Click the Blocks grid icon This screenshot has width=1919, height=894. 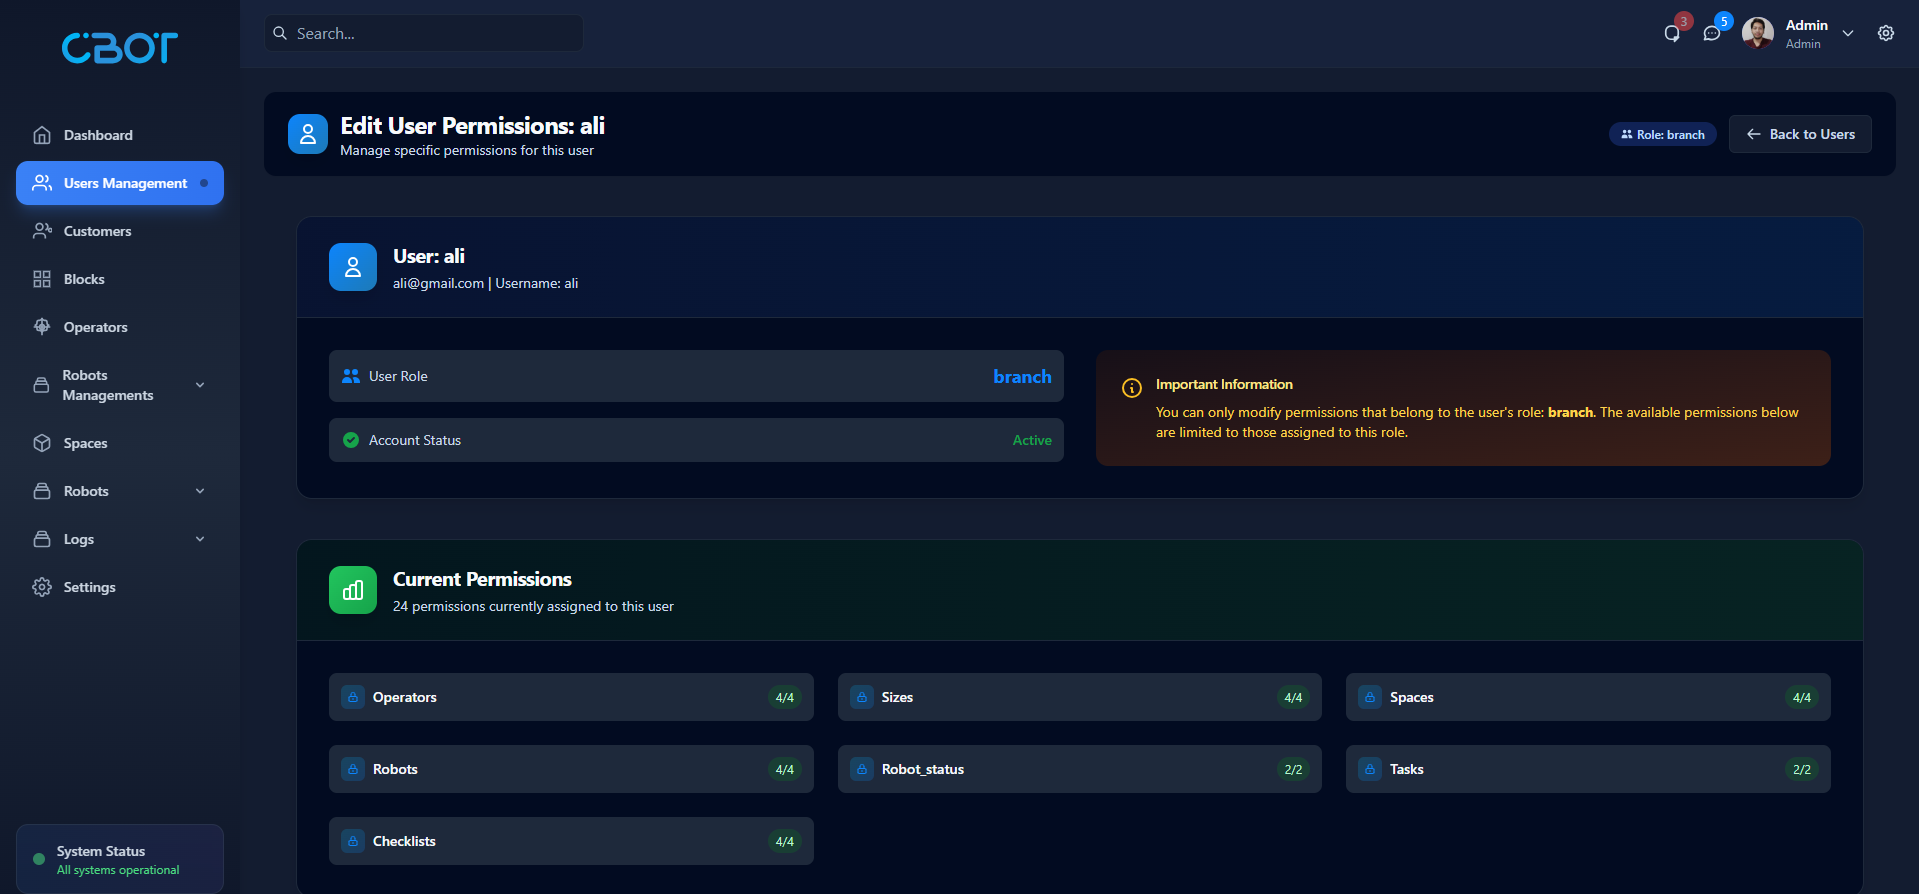click(x=42, y=279)
